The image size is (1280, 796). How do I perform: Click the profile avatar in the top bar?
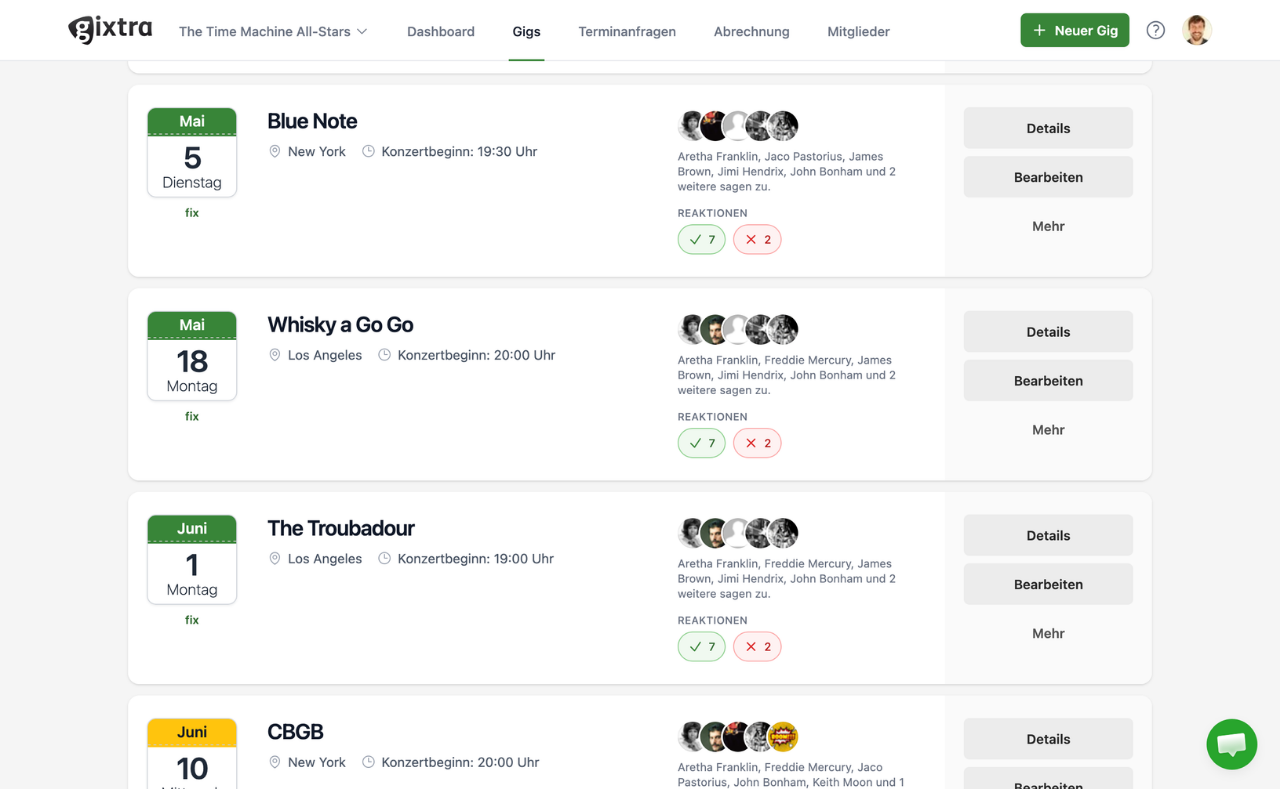coord(1197,29)
